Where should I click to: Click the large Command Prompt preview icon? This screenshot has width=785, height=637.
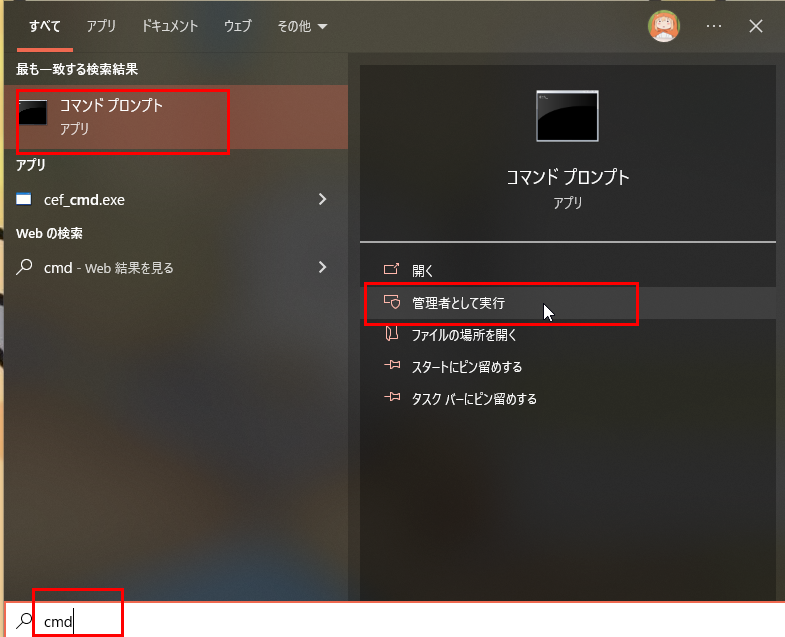tap(567, 116)
